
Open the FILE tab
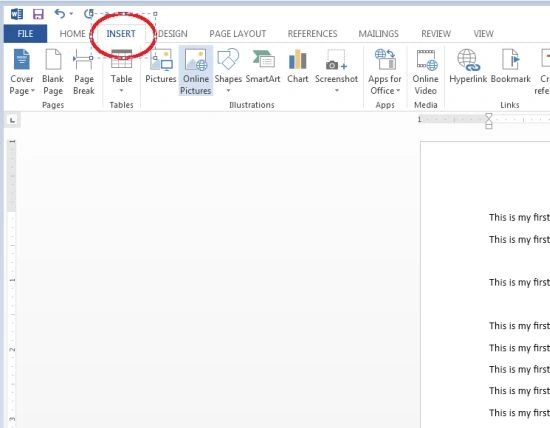pyautogui.click(x=25, y=34)
